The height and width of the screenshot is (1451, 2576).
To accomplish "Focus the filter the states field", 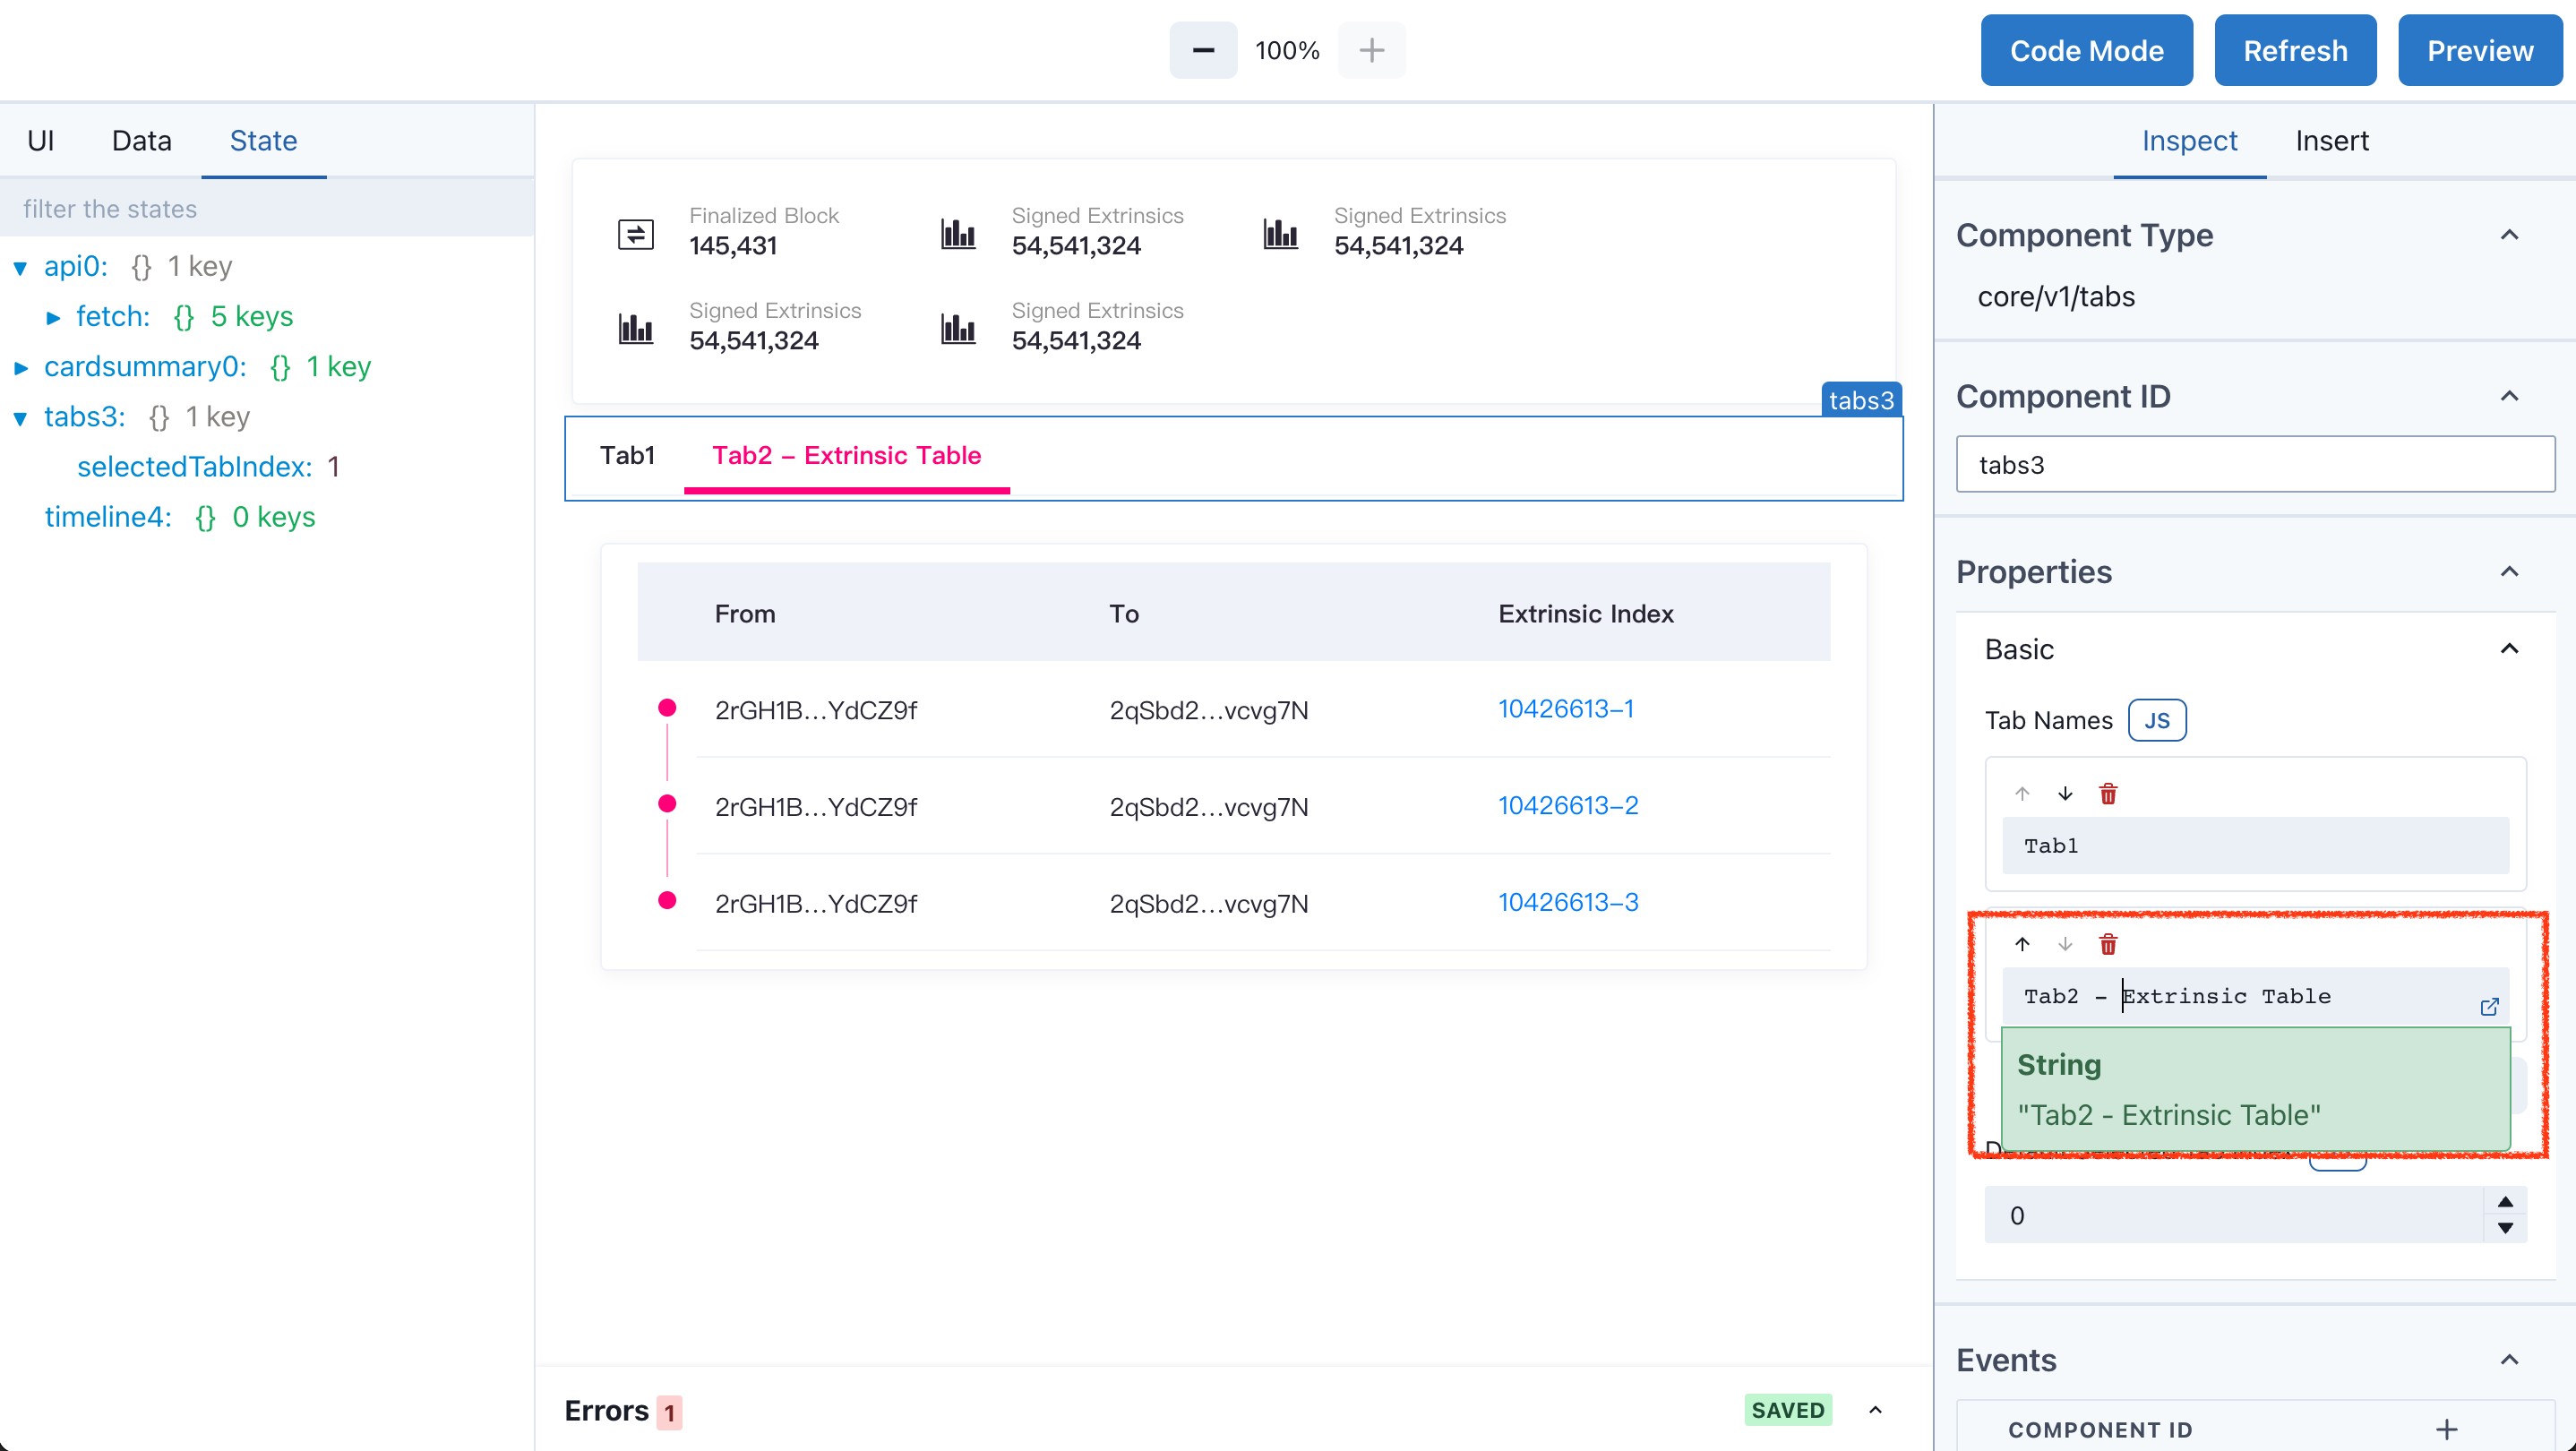I will 267,209.
